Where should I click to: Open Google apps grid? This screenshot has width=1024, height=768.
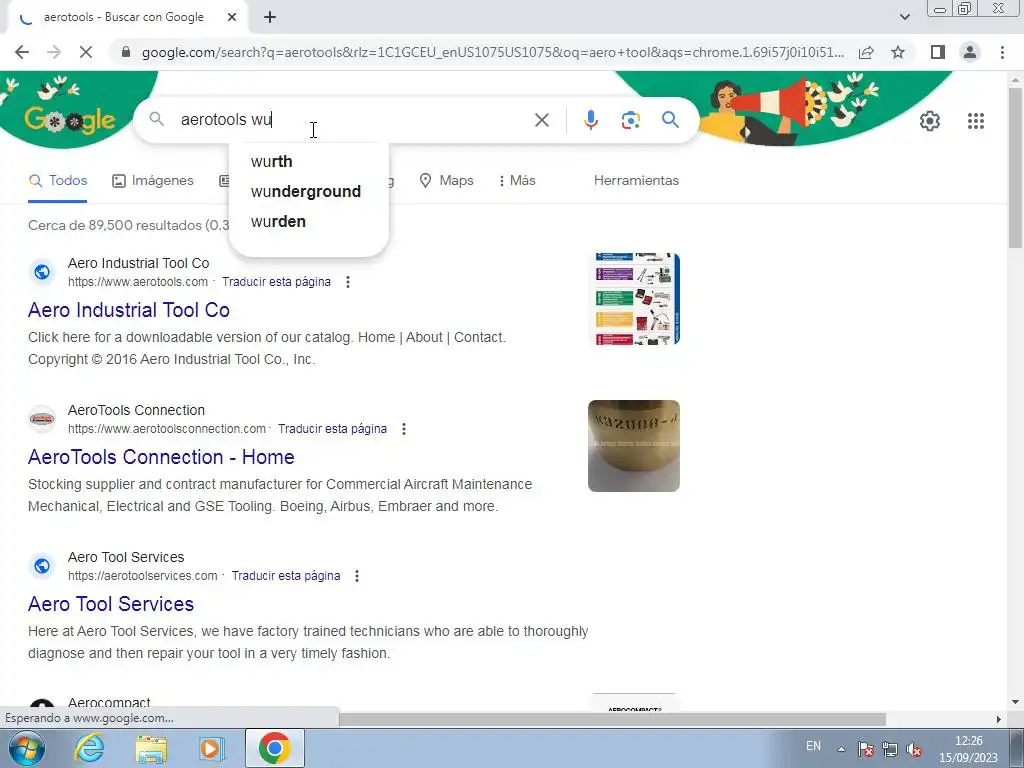click(976, 121)
